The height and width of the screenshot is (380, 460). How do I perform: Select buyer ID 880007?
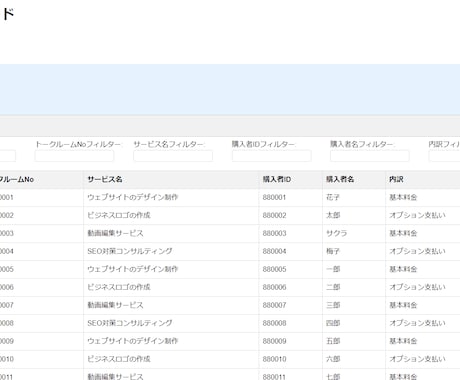[x=274, y=305]
